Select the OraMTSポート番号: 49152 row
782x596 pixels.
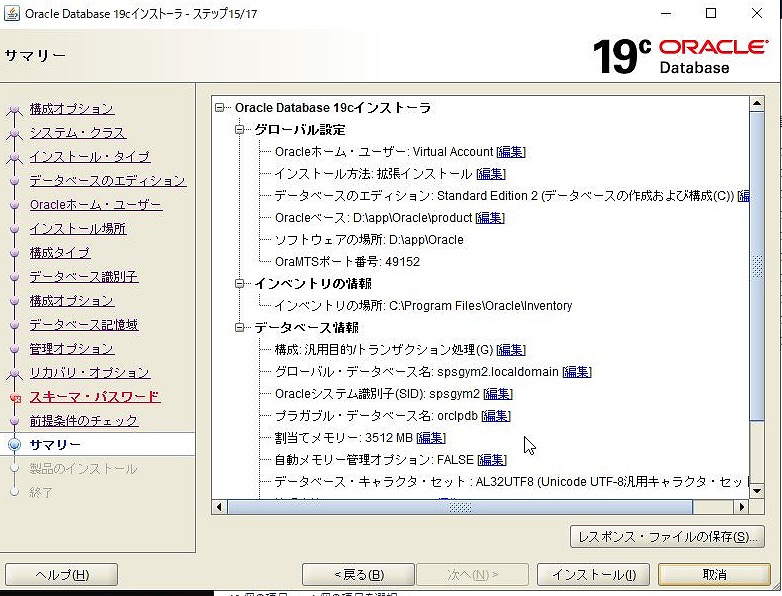347,262
